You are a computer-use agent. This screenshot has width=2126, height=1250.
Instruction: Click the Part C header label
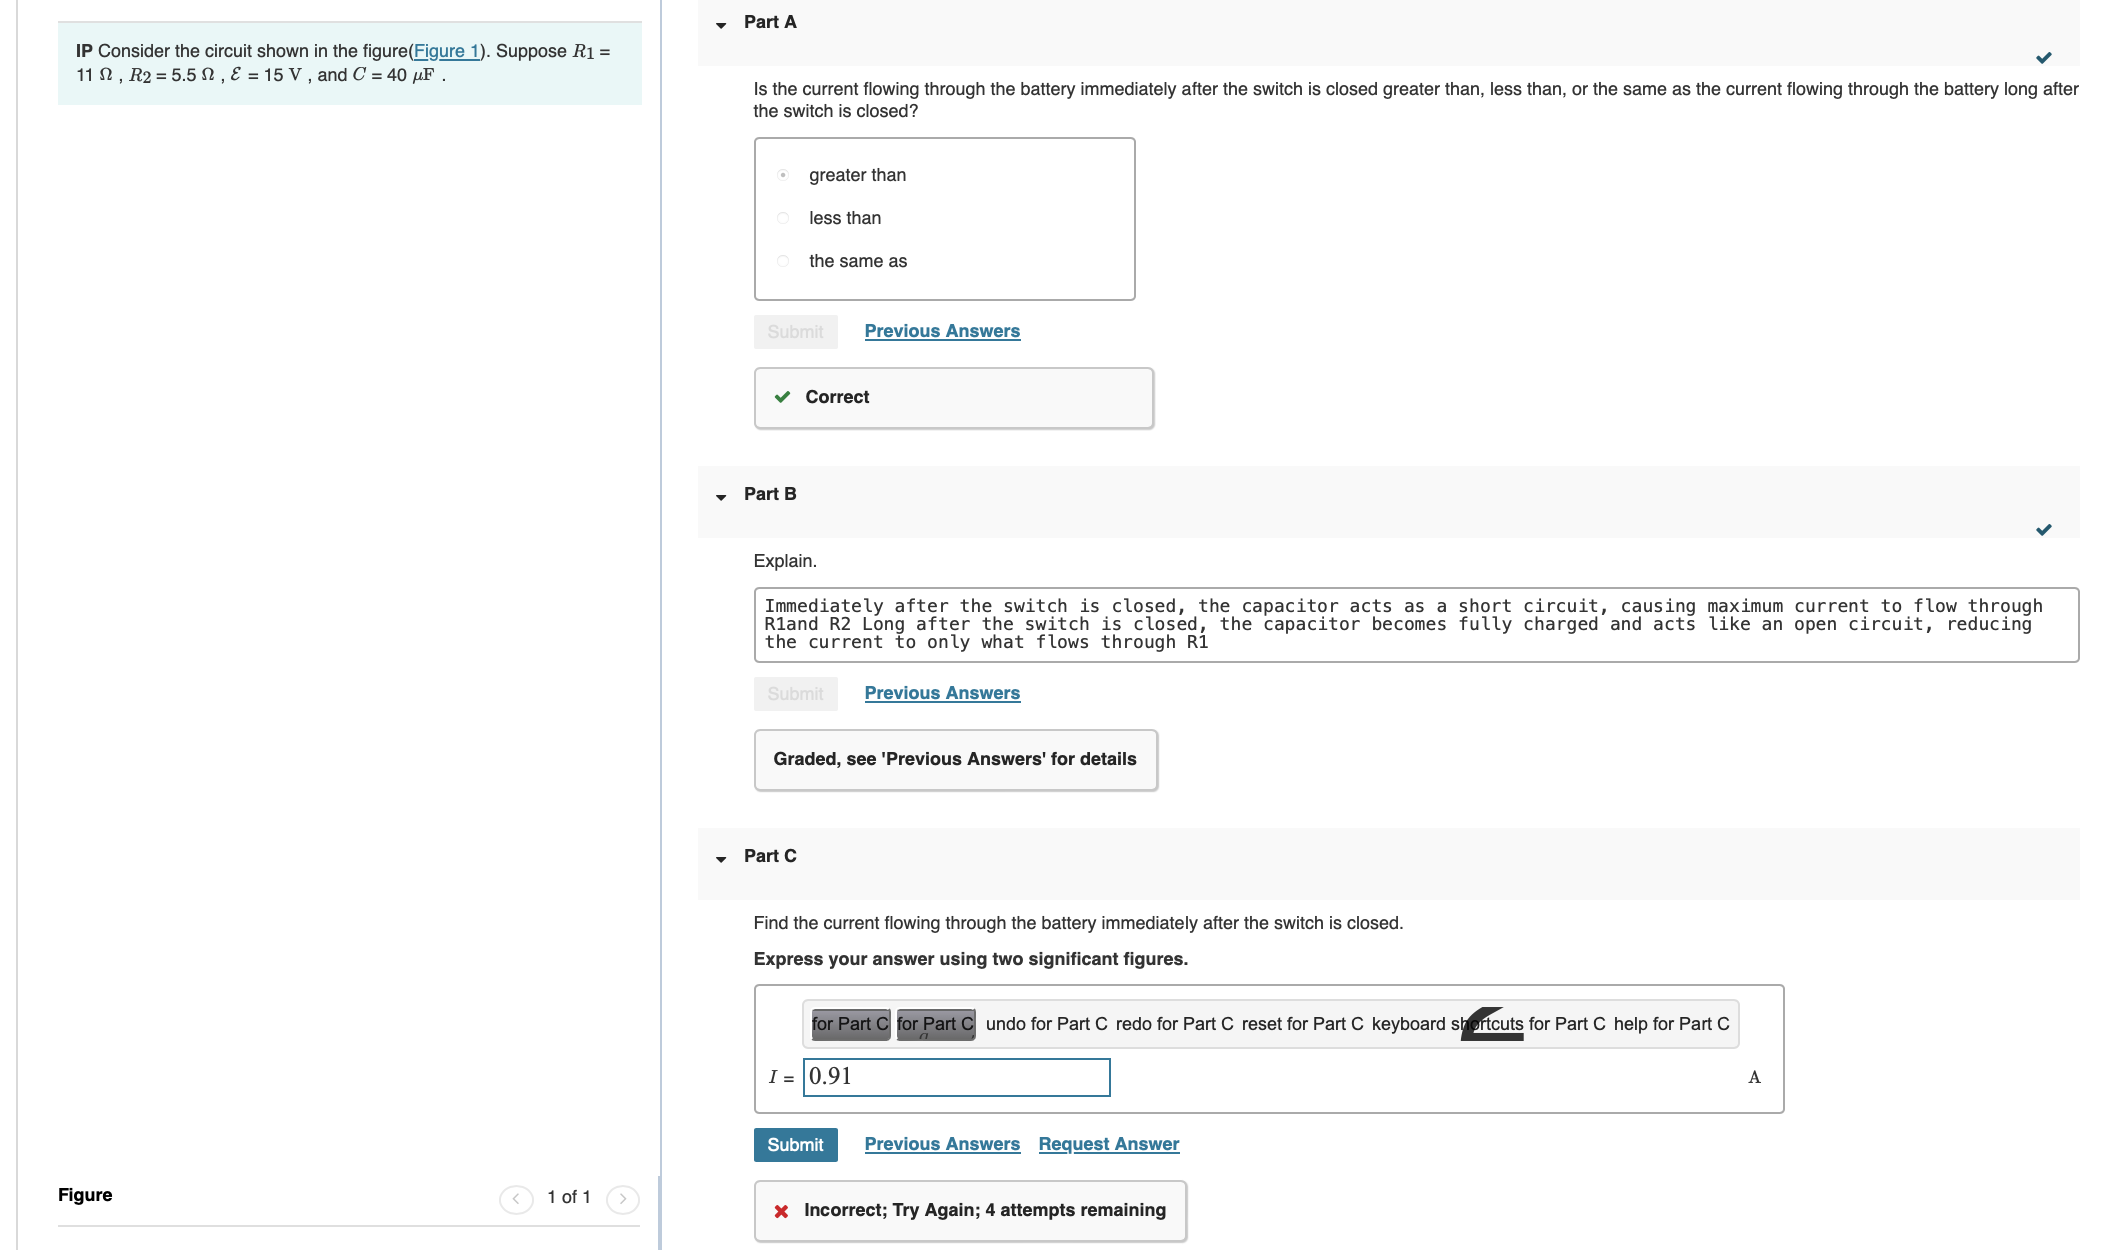[x=770, y=856]
